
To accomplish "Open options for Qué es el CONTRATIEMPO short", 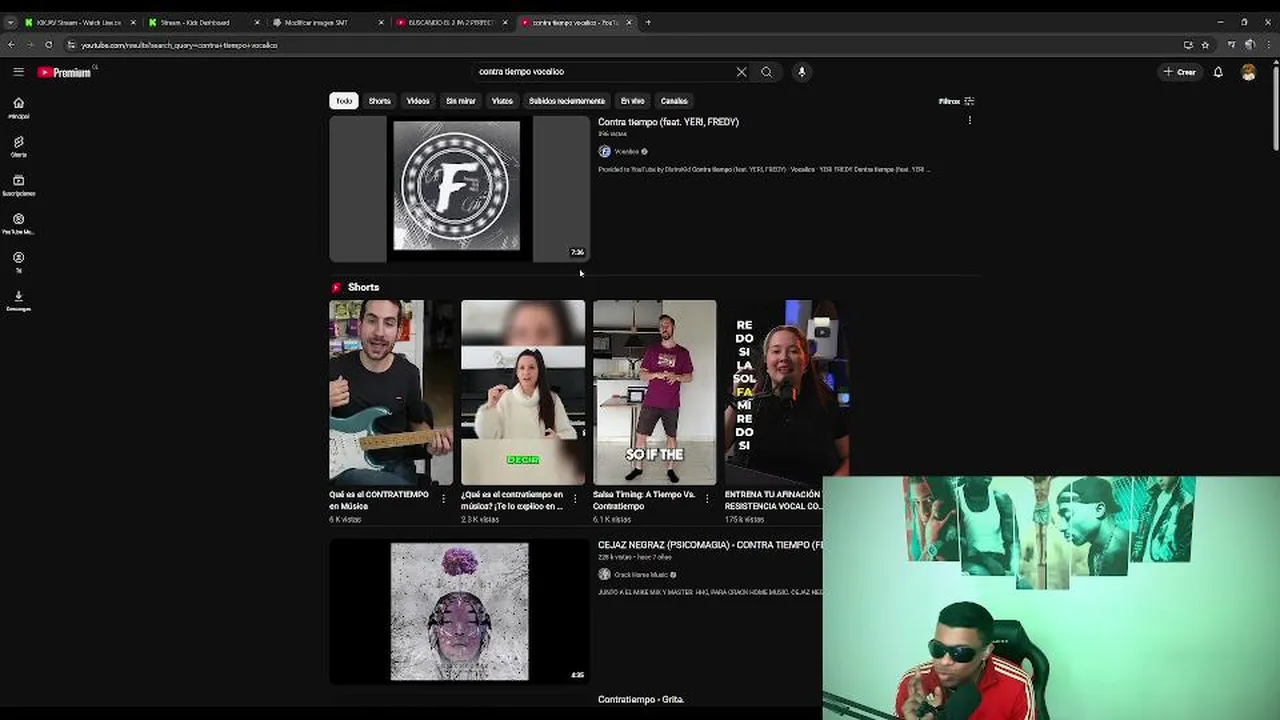I will click(444, 498).
